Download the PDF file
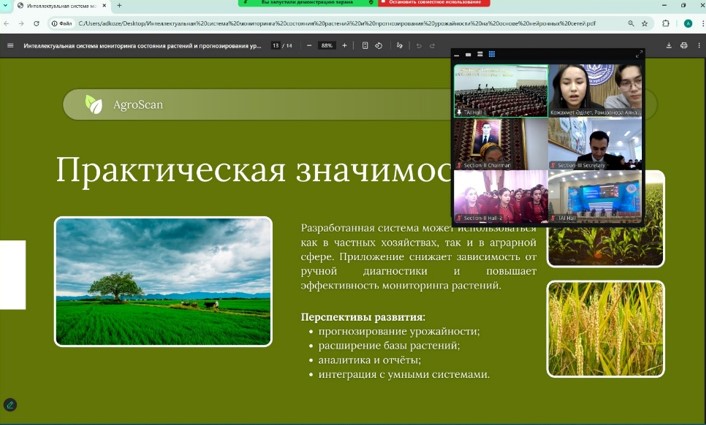Image resolution: width=706 pixels, height=425 pixels. (x=668, y=45)
